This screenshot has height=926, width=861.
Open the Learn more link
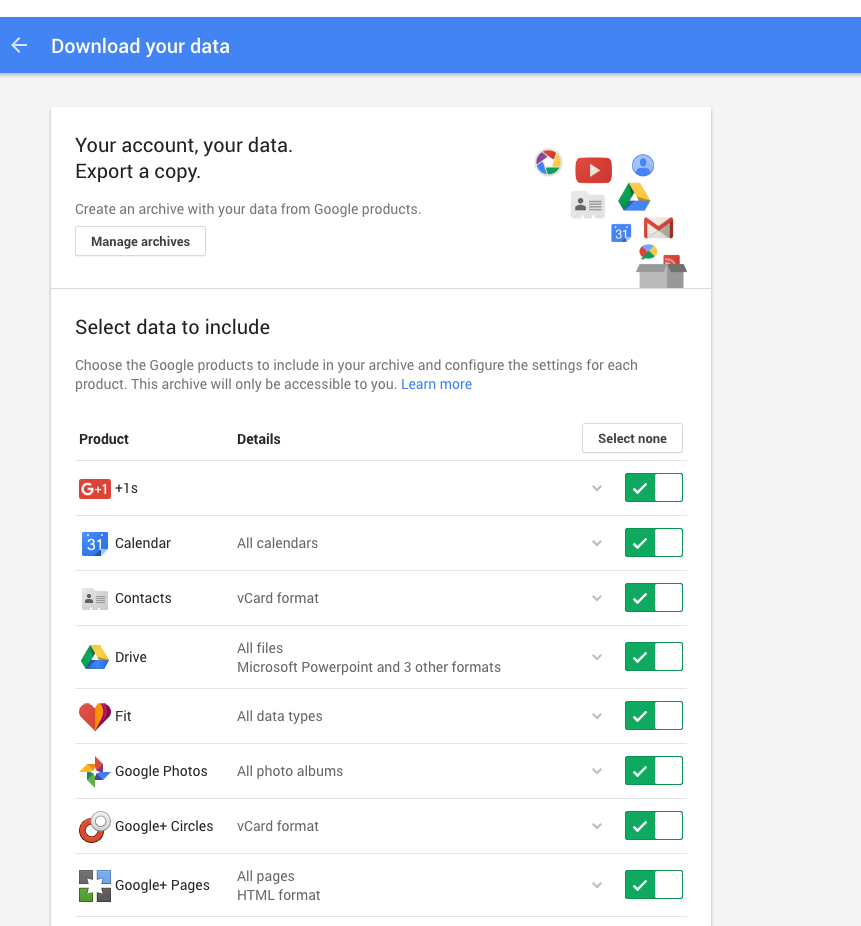click(436, 384)
